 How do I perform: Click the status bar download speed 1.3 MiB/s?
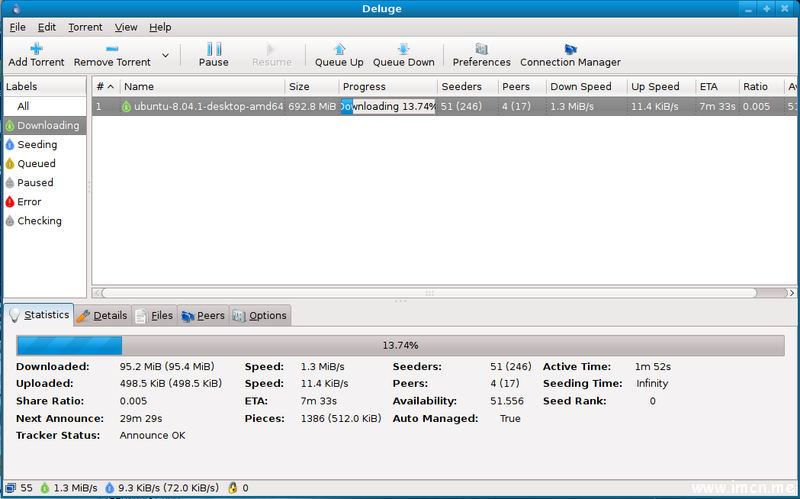(69, 488)
